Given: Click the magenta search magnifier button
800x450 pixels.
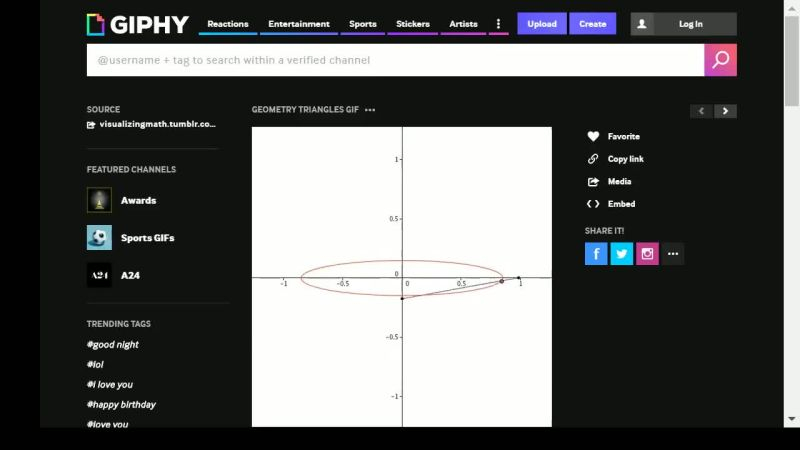Looking at the screenshot, I should [x=720, y=60].
